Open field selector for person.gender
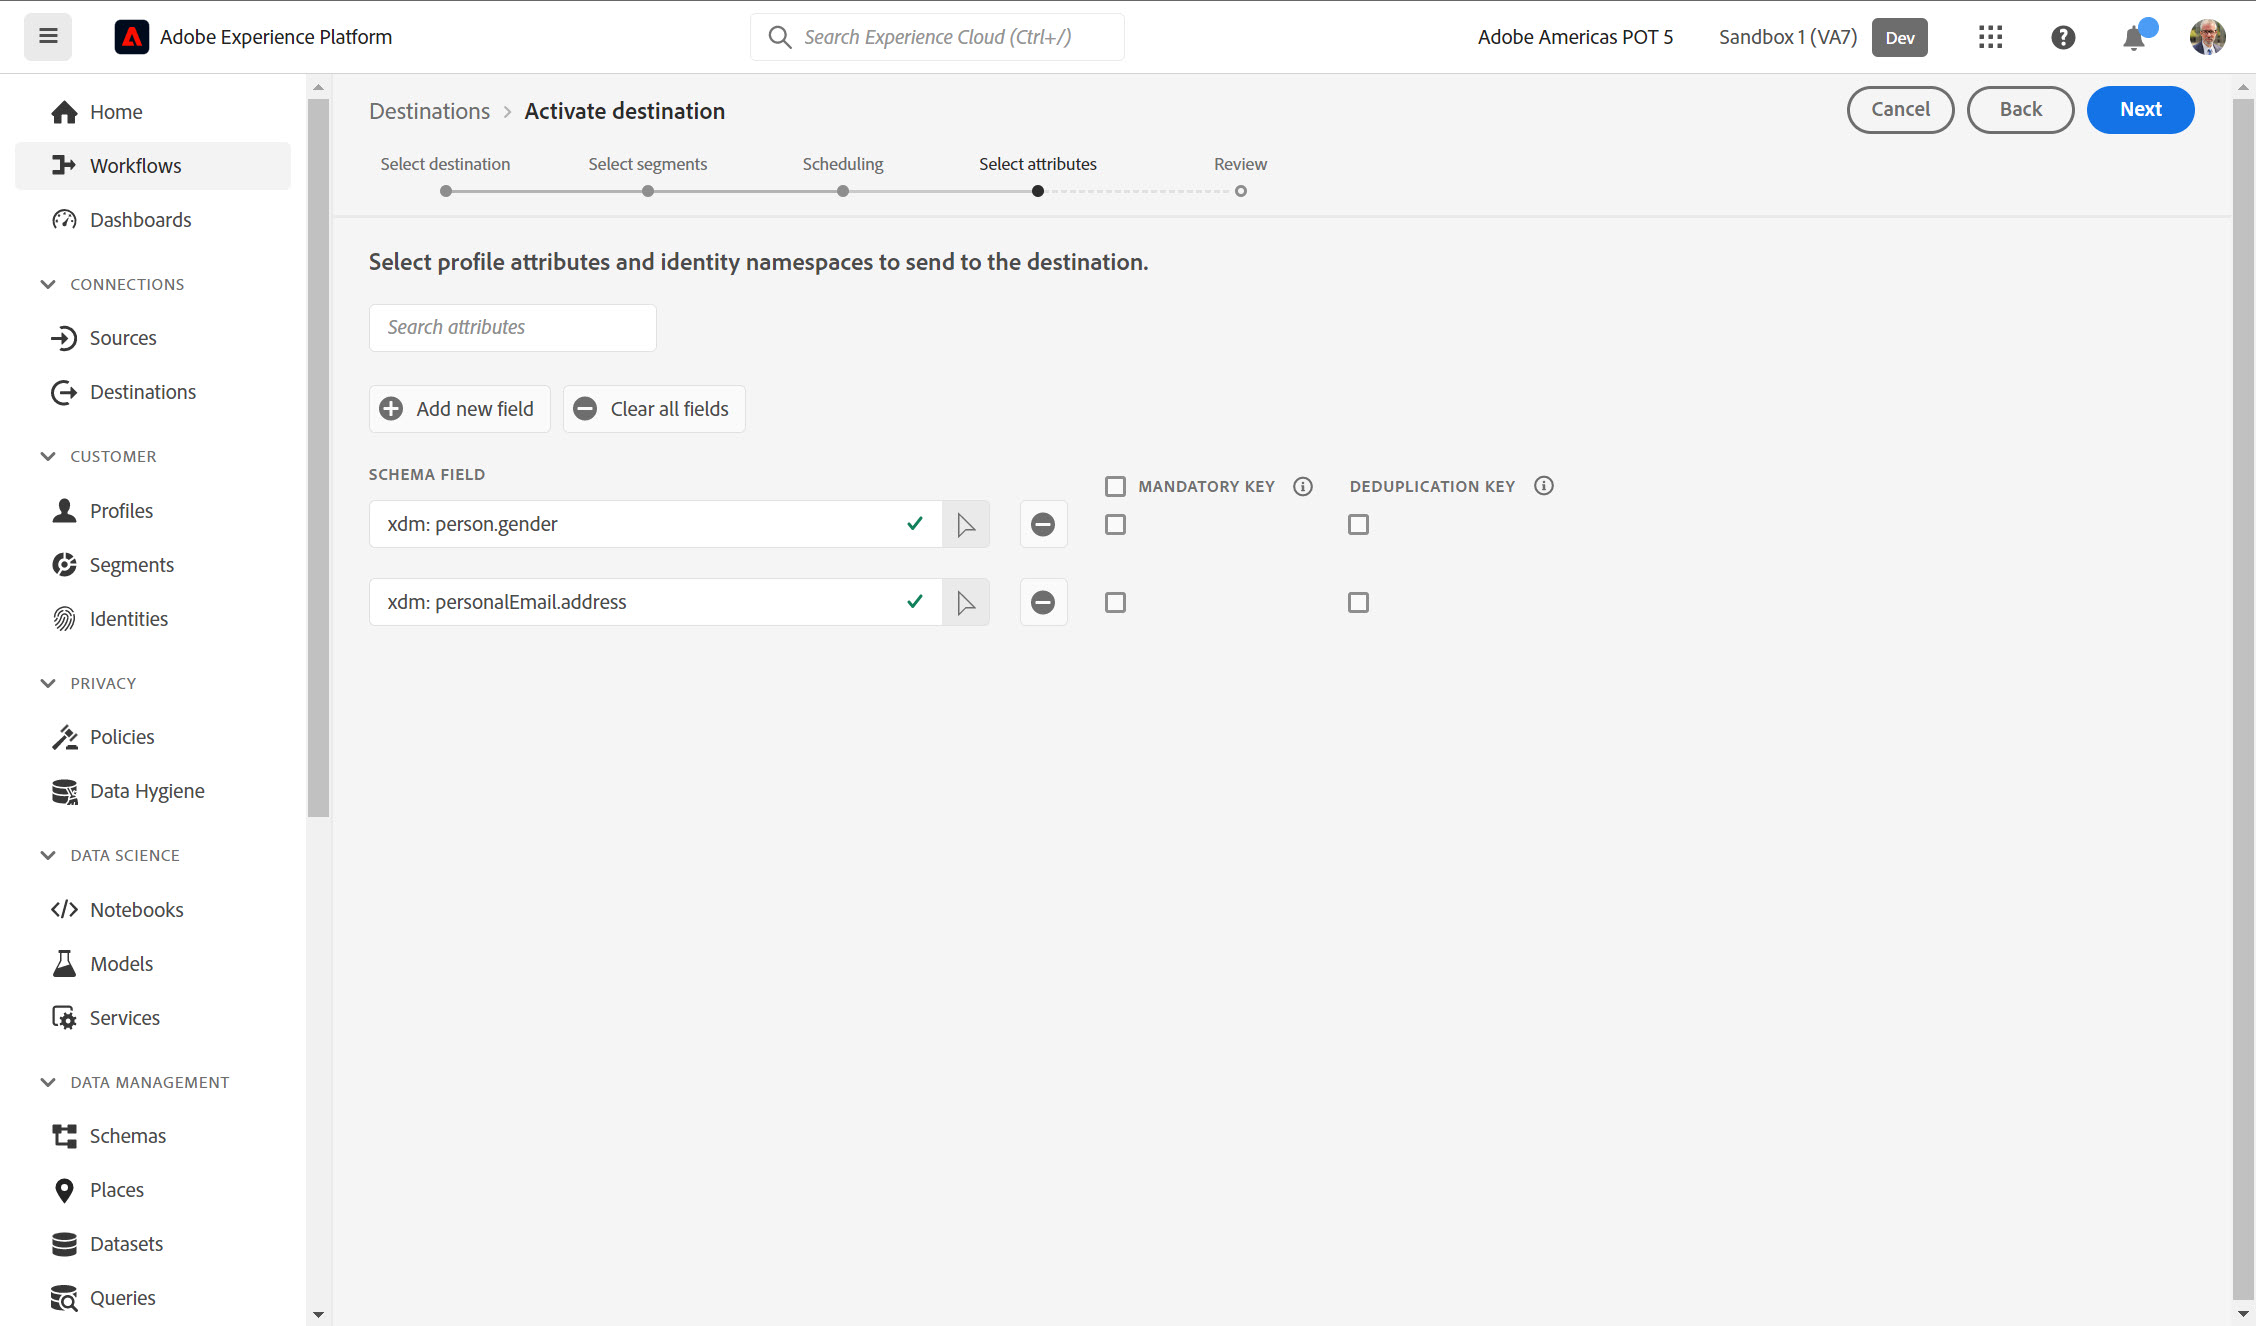The image size is (2256, 1326). [x=966, y=524]
